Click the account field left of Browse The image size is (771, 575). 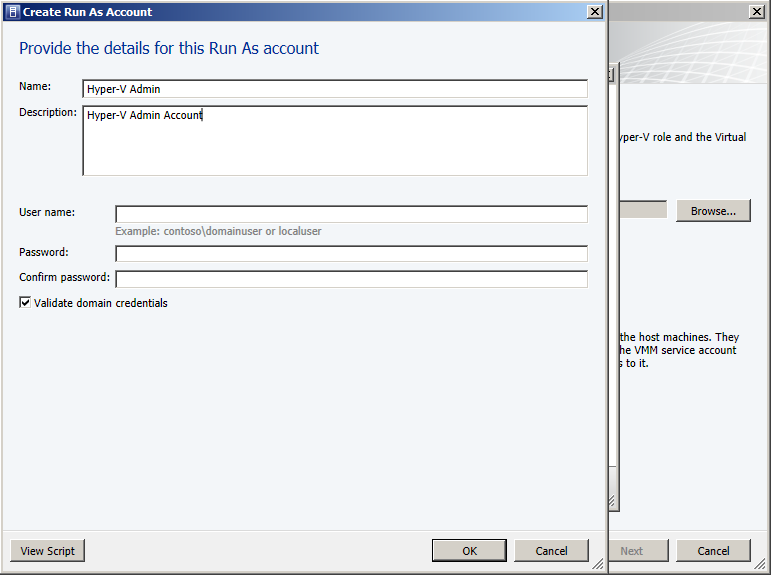pyautogui.click(x=642, y=210)
